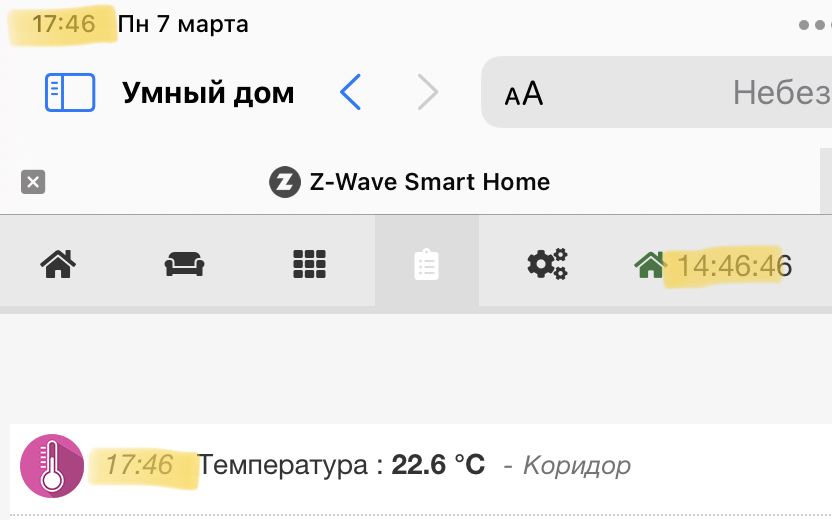This screenshot has width=832, height=520.
Task: Click the grayed forward navigation arrow
Action: 427,93
